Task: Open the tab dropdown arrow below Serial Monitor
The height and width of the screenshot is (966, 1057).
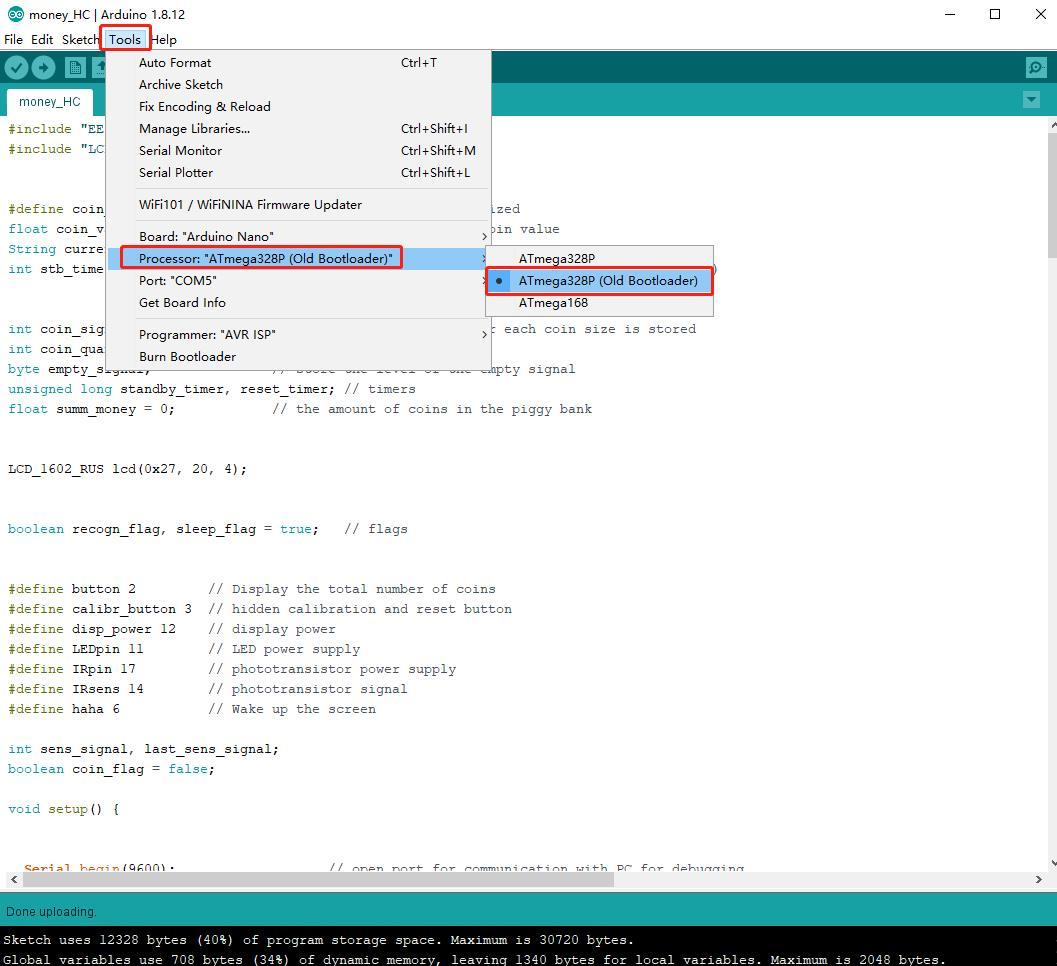Action: coord(1031,100)
